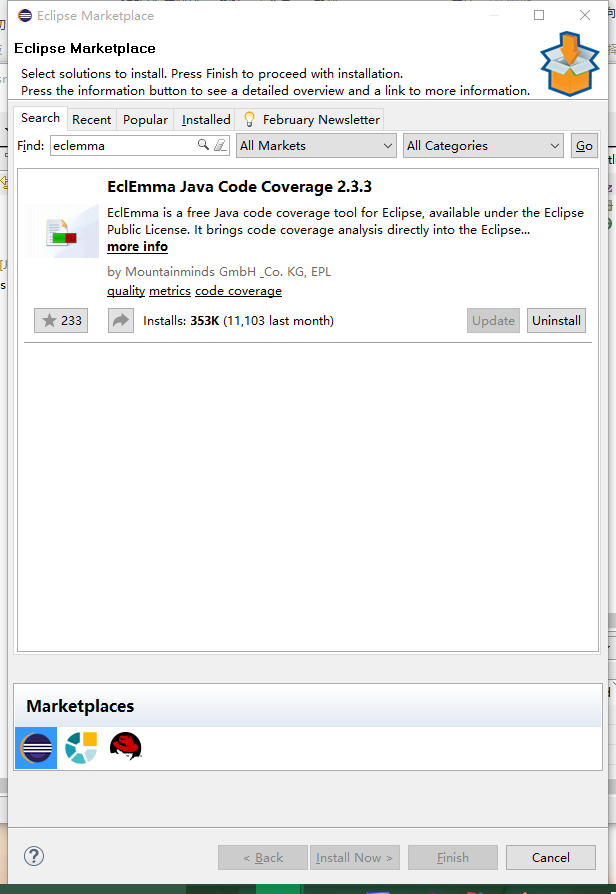This screenshot has height=894, width=616.
Task: Click the Uninstall button for EclEmma
Action: click(x=556, y=320)
